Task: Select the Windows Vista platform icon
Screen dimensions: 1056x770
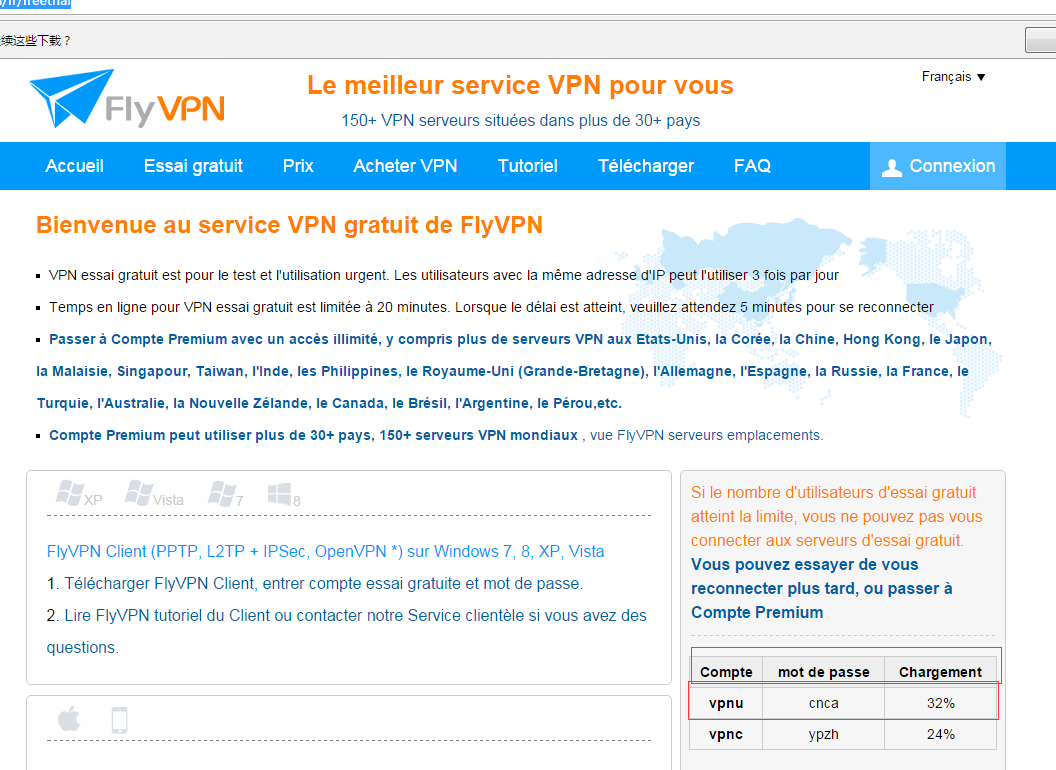Action: (154, 494)
